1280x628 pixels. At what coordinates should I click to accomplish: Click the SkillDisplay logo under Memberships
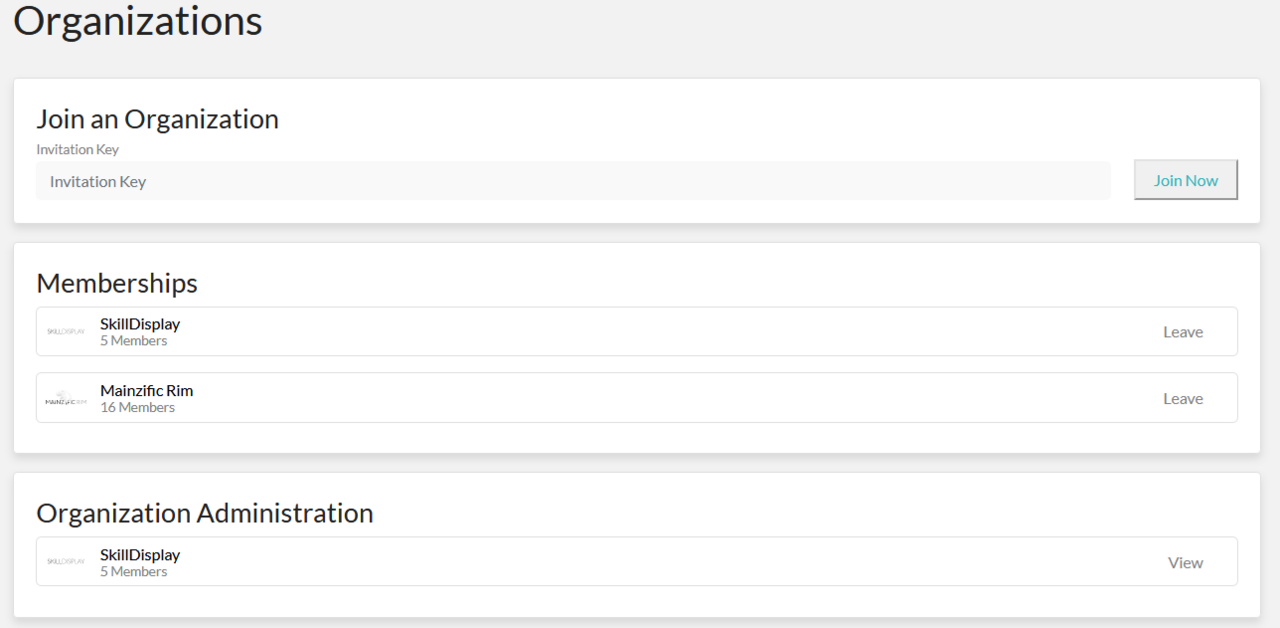66,332
